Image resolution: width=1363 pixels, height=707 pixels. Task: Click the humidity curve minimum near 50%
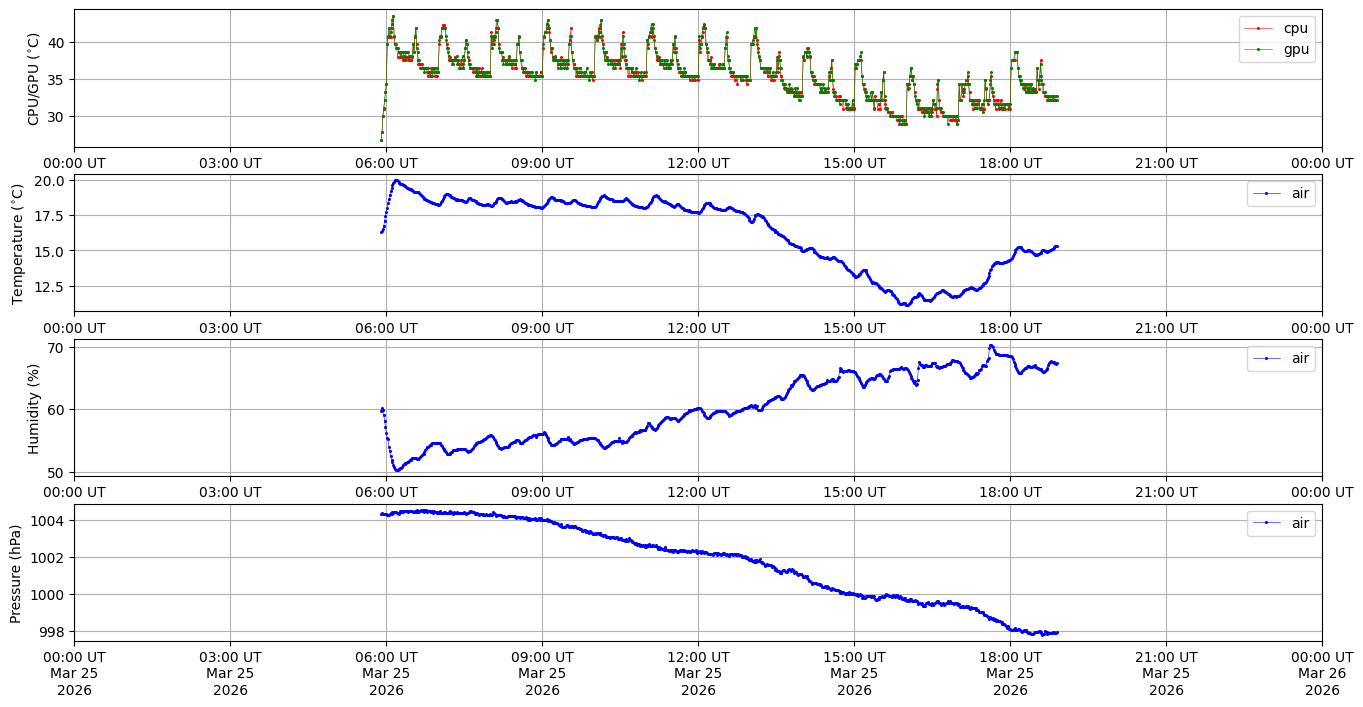[x=397, y=469]
